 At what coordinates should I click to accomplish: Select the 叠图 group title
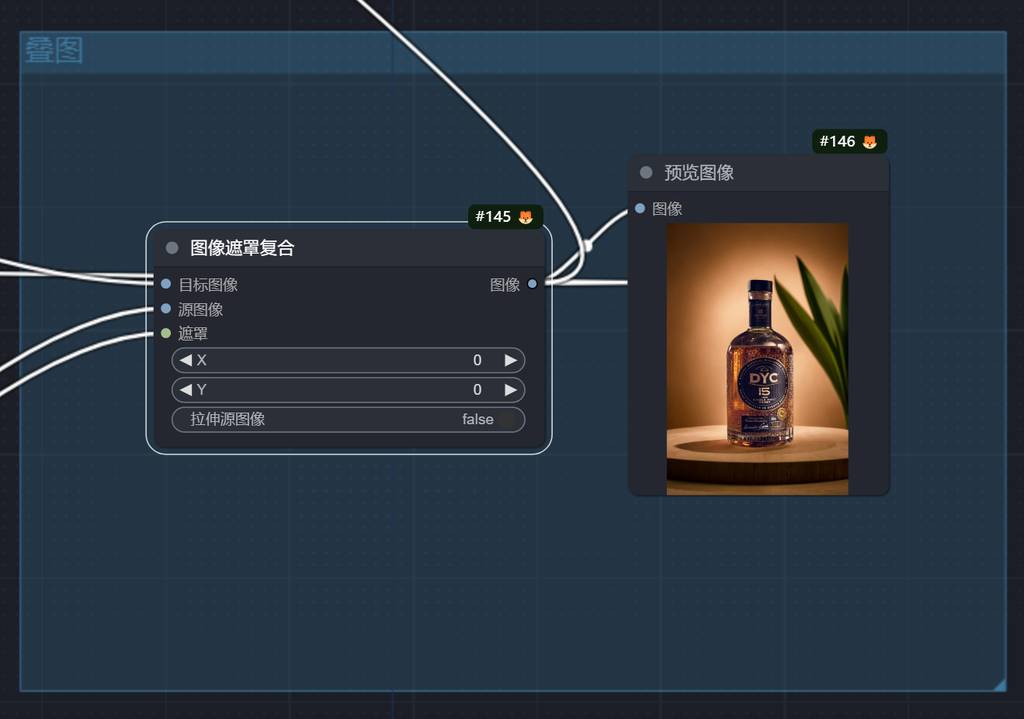point(54,51)
